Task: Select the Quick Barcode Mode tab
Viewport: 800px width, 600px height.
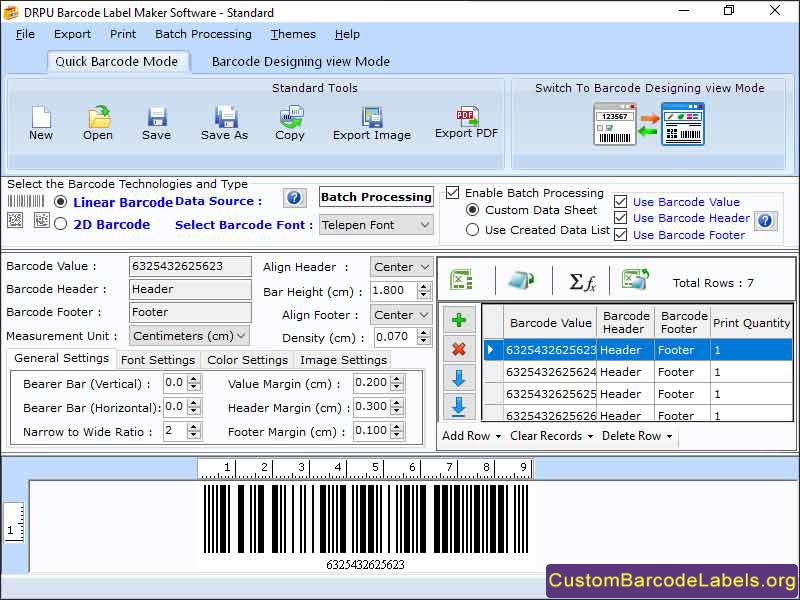Action: click(x=117, y=62)
